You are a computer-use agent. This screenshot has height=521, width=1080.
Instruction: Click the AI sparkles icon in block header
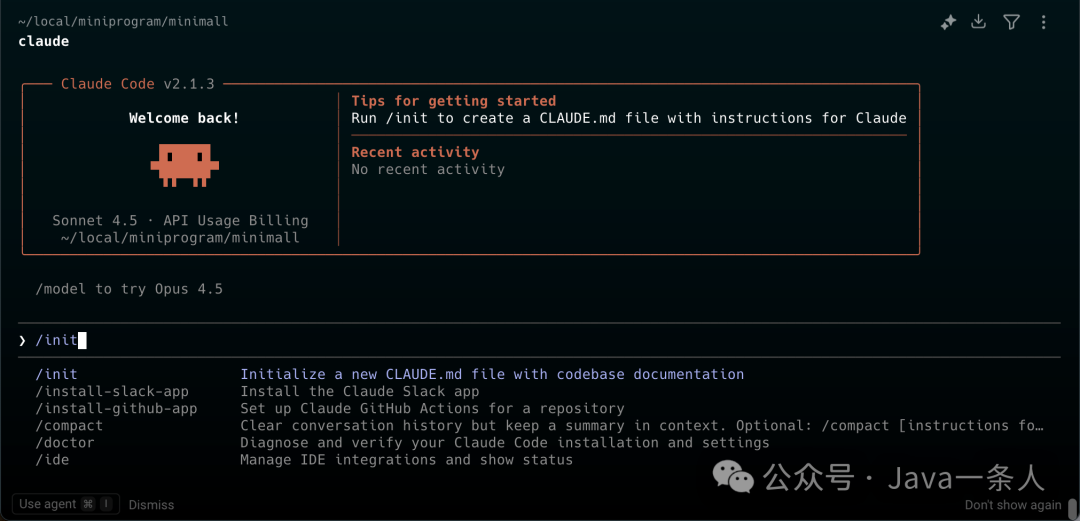948,22
